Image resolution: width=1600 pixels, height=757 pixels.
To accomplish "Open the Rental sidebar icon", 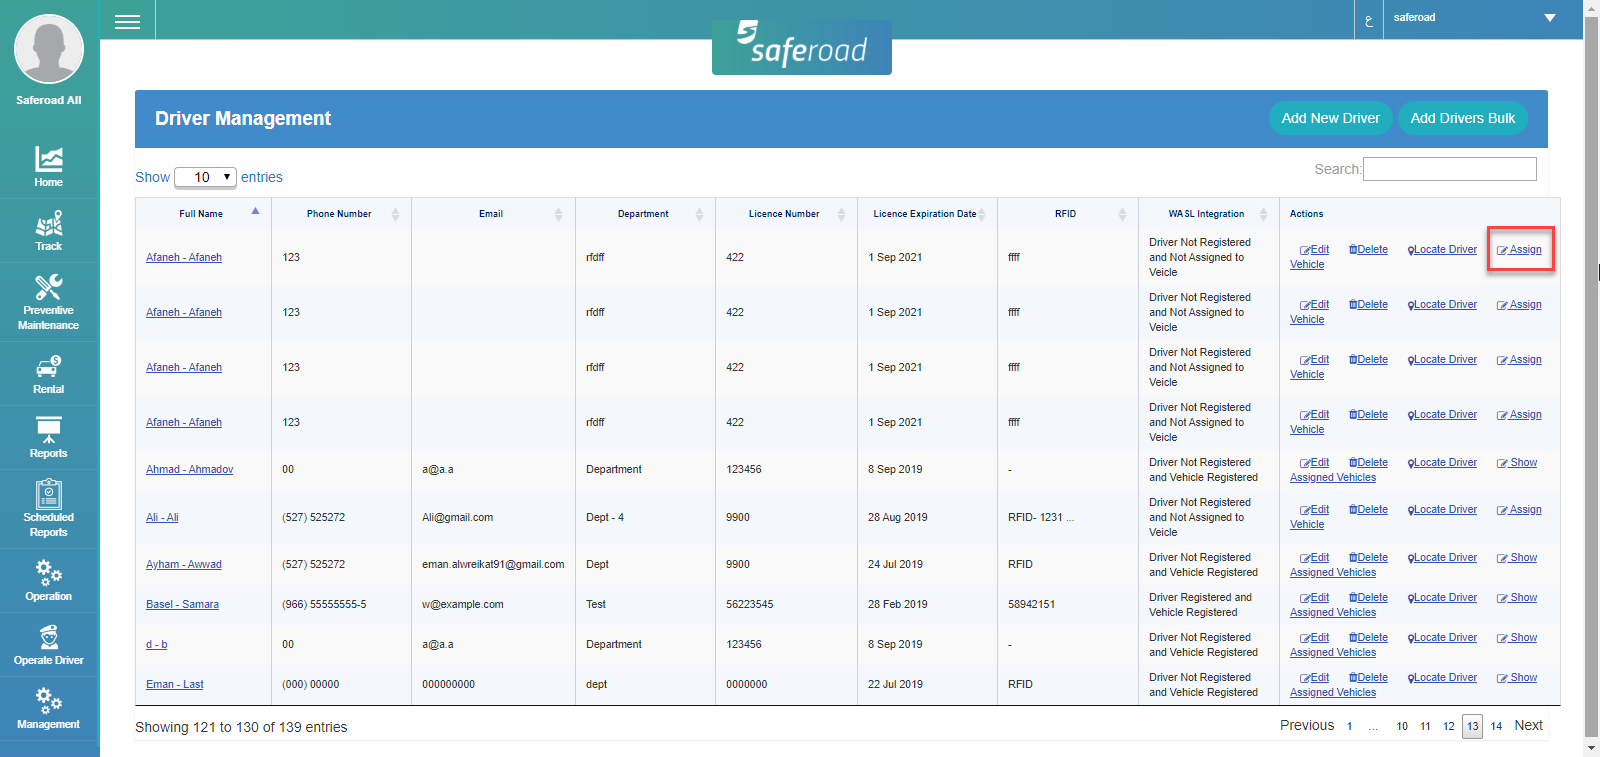I will [48, 373].
